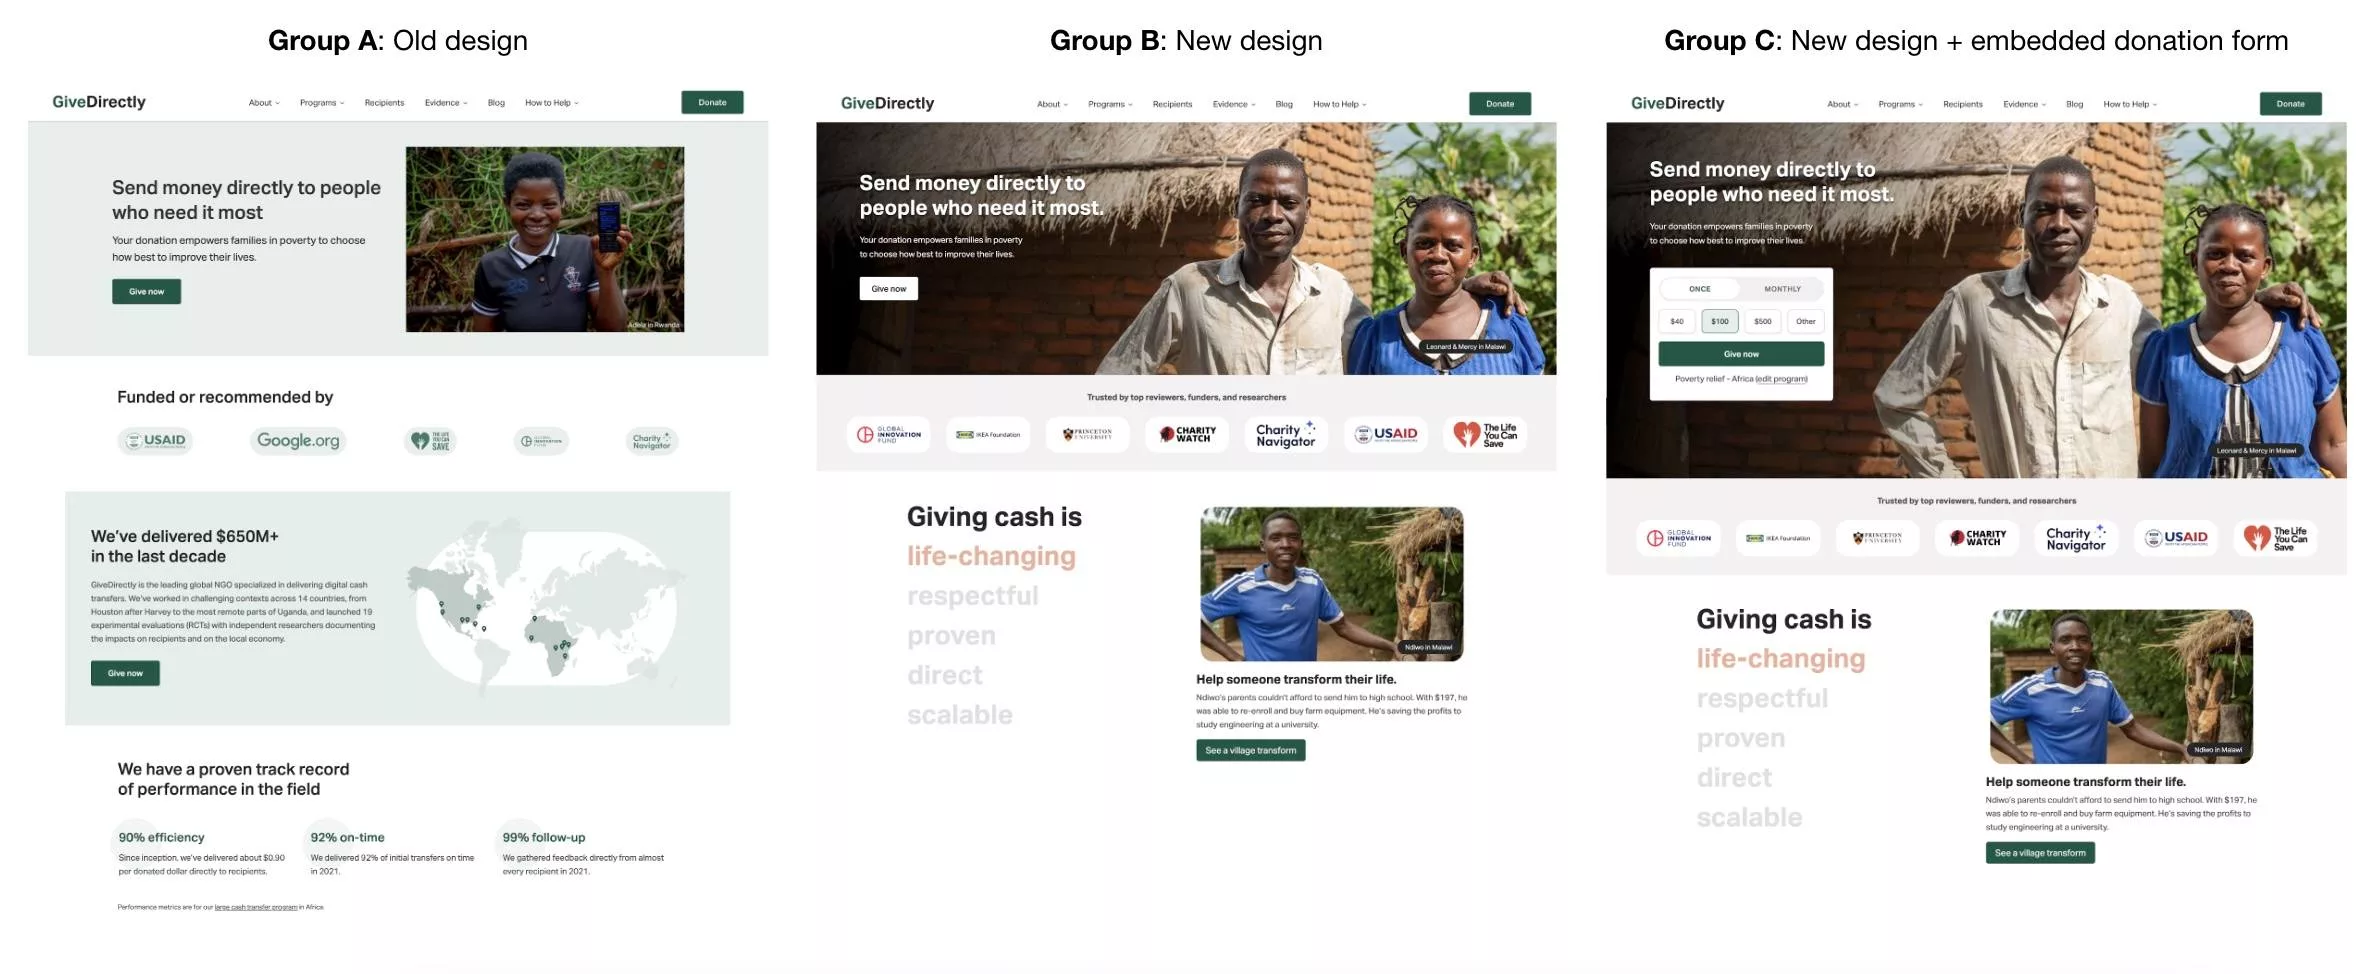
Task: Click See a village transform in Group B
Action: [1250, 750]
